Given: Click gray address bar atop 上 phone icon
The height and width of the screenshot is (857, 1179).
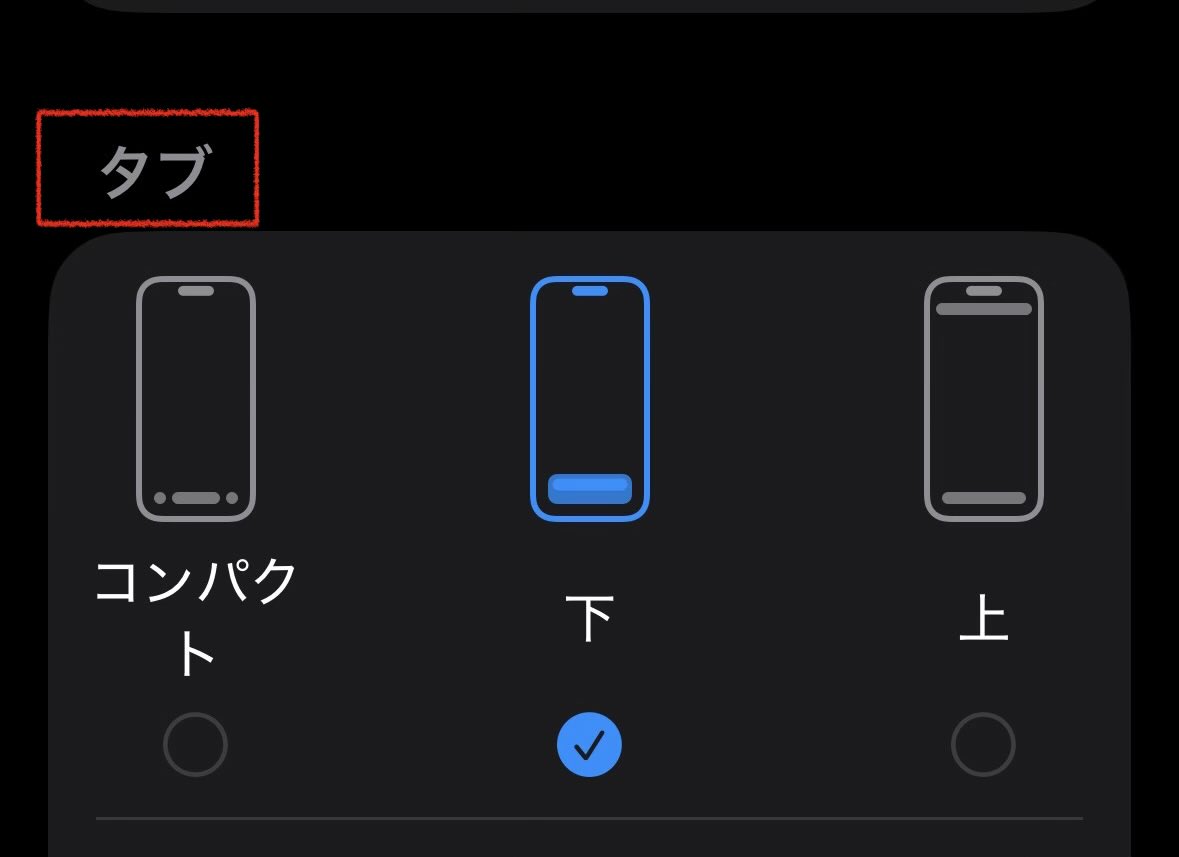Looking at the screenshot, I should click(x=984, y=309).
